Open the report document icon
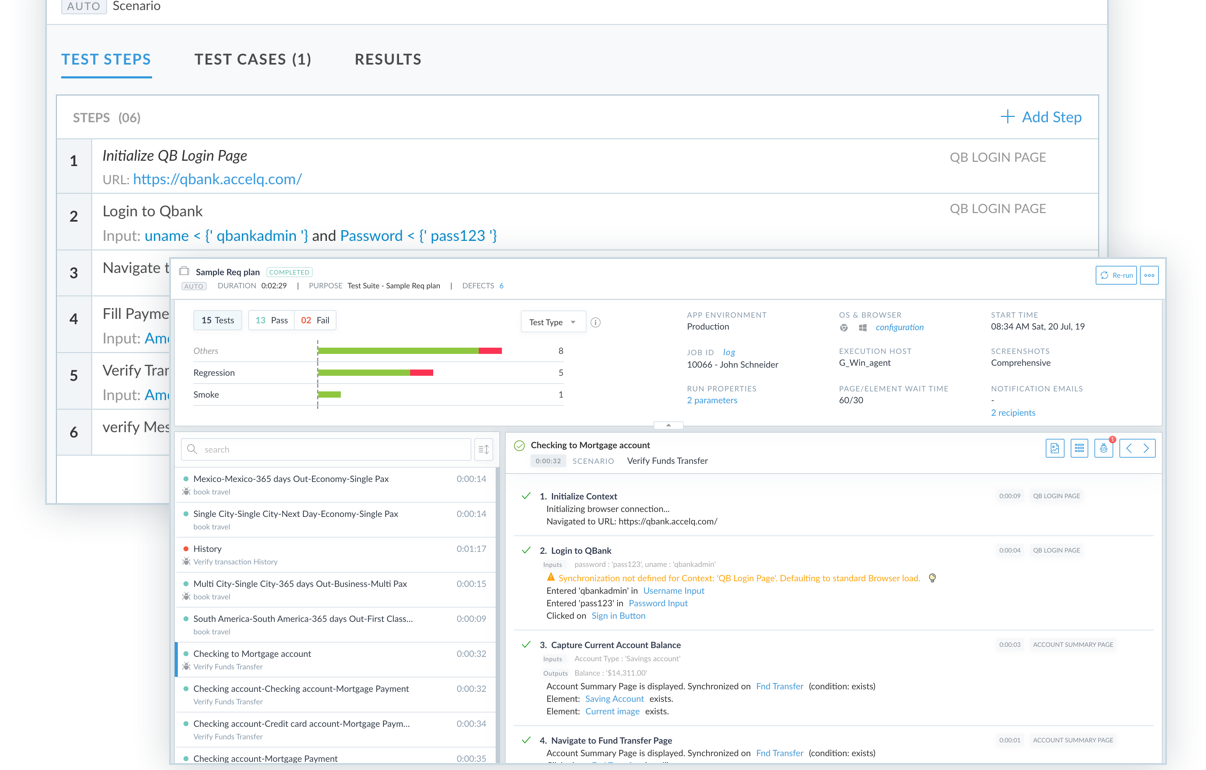 click(x=1054, y=449)
